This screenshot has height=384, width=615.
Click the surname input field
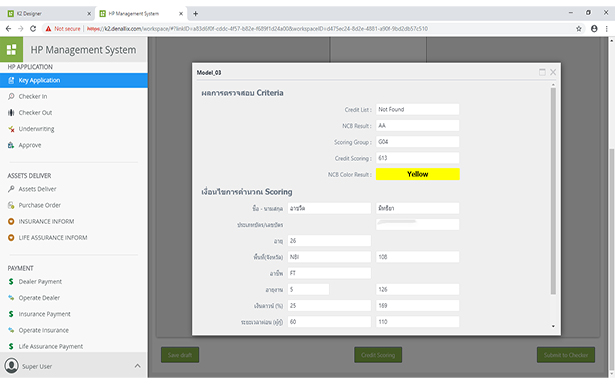point(417,208)
